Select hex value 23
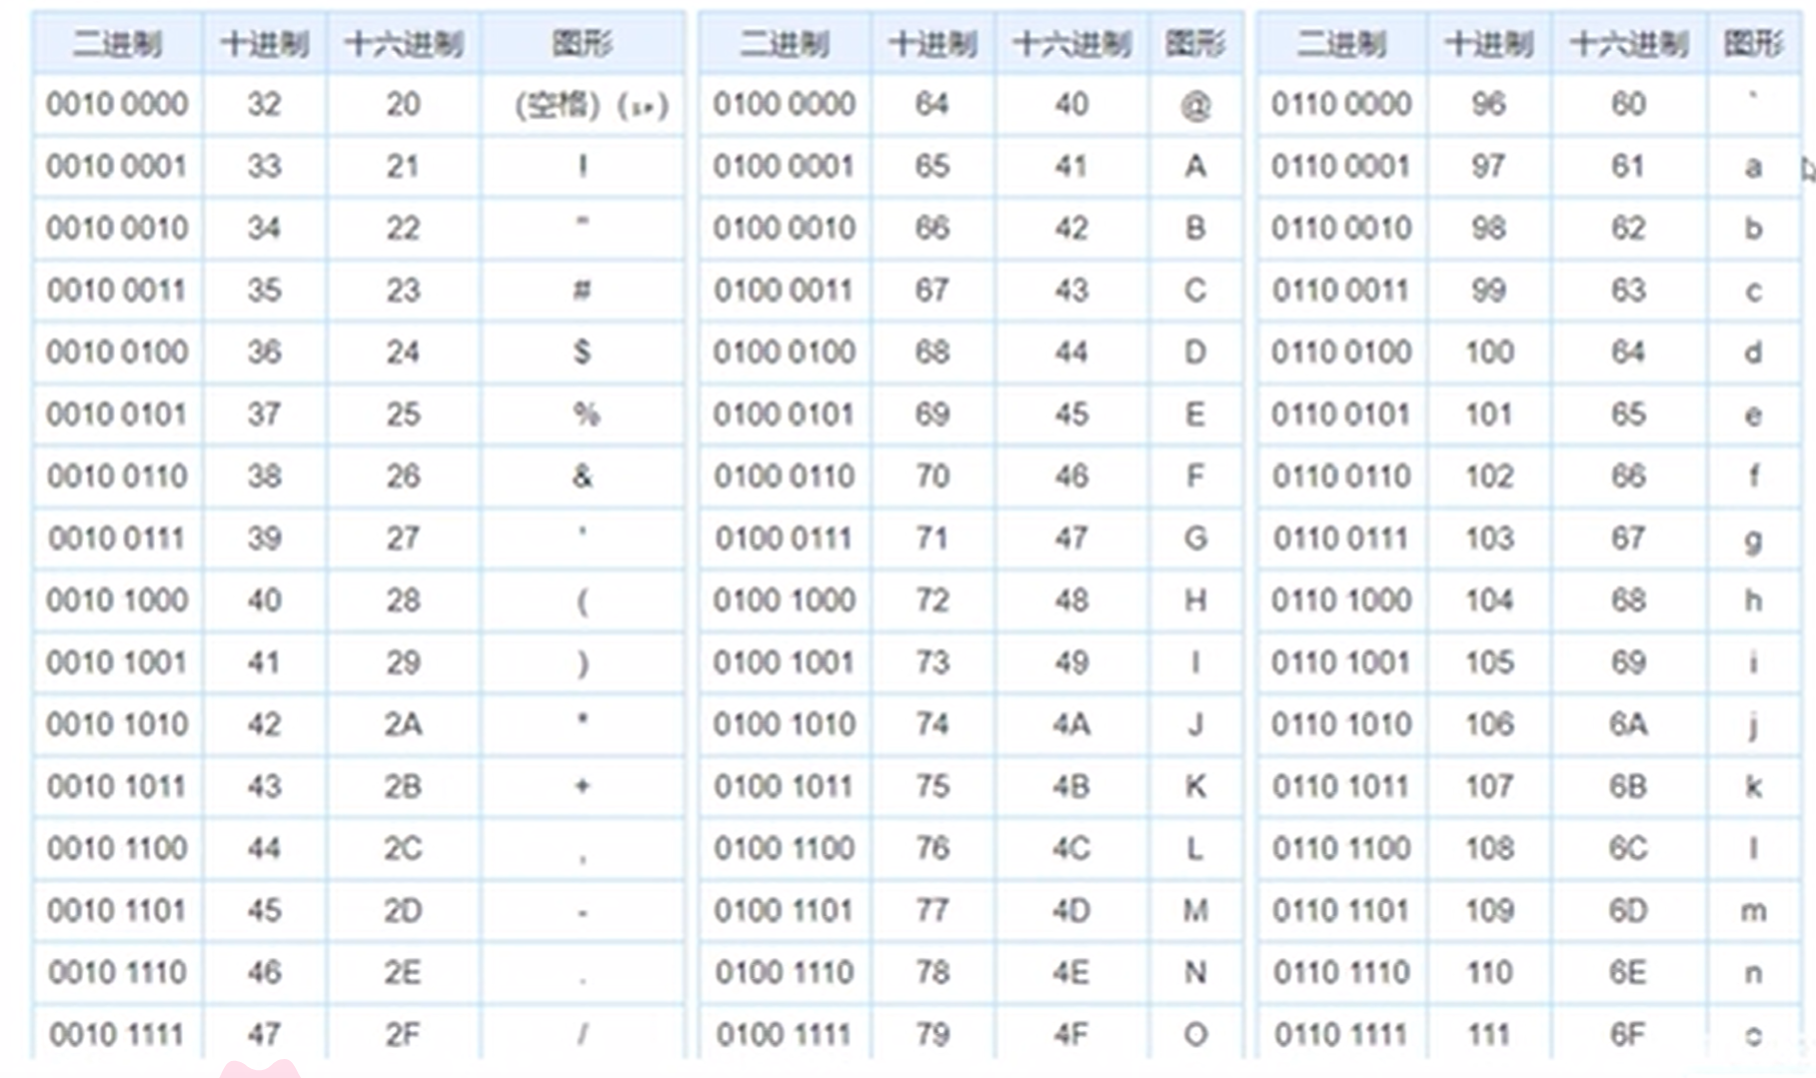This screenshot has height=1078, width=1816. [x=403, y=290]
